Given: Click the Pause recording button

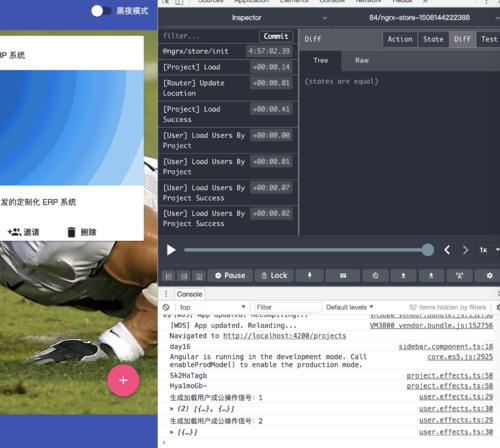Looking at the screenshot, I should pos(230,276).
